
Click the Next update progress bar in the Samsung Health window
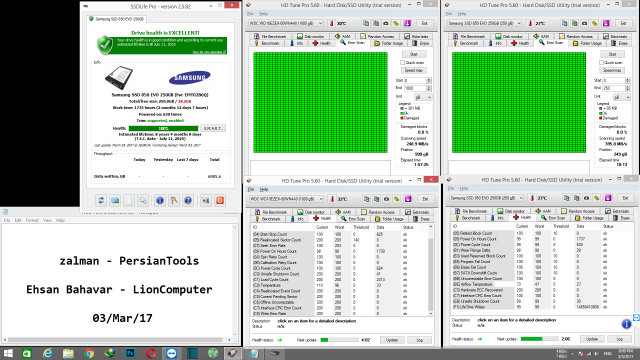(x=539, y=339)
